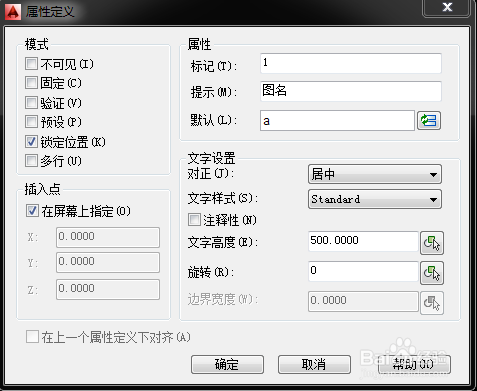Enable the 不可见(I) checkbox
The height and width of the screenshot is (391, 477).
coord(31,63)
